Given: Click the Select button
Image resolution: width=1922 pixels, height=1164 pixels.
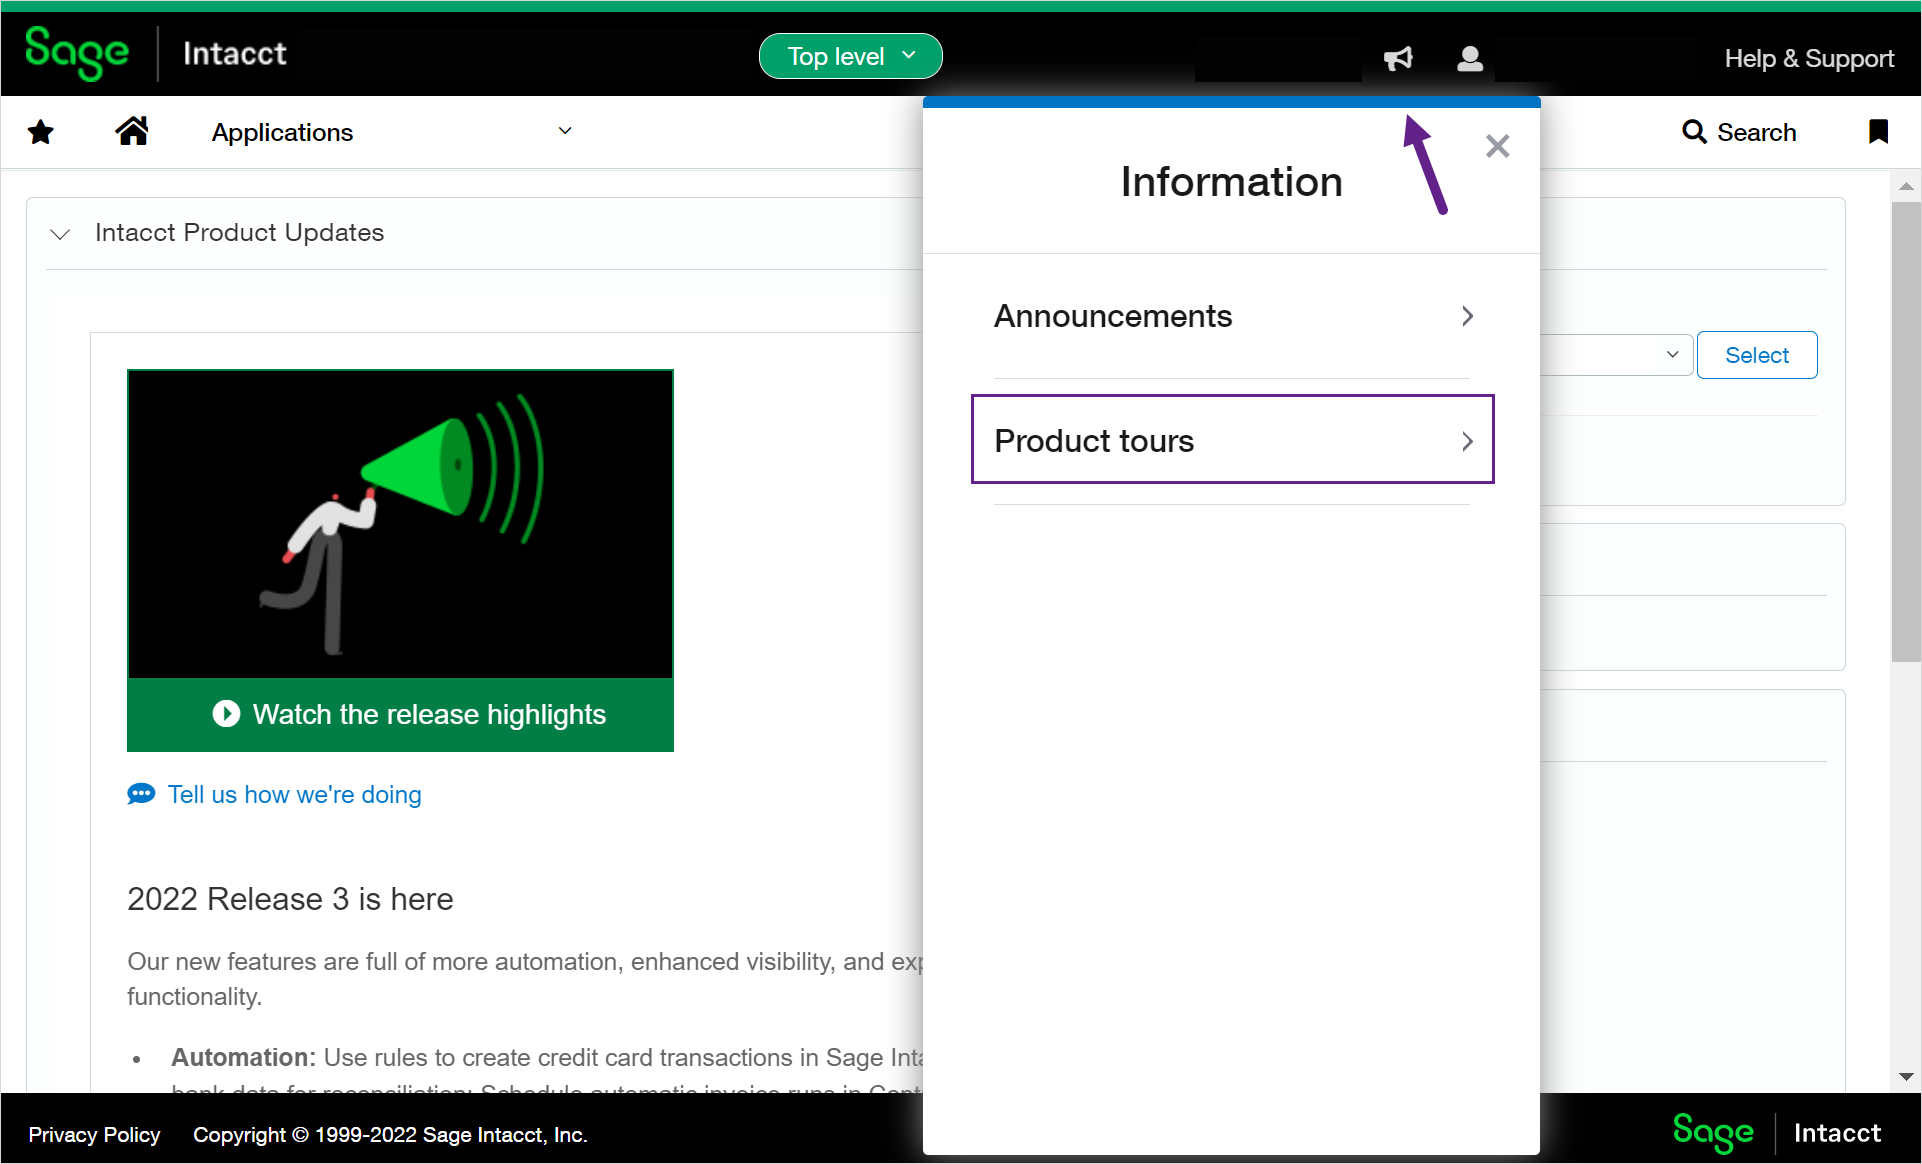Looking at the screenshot, I should [x=1756, y=355].
